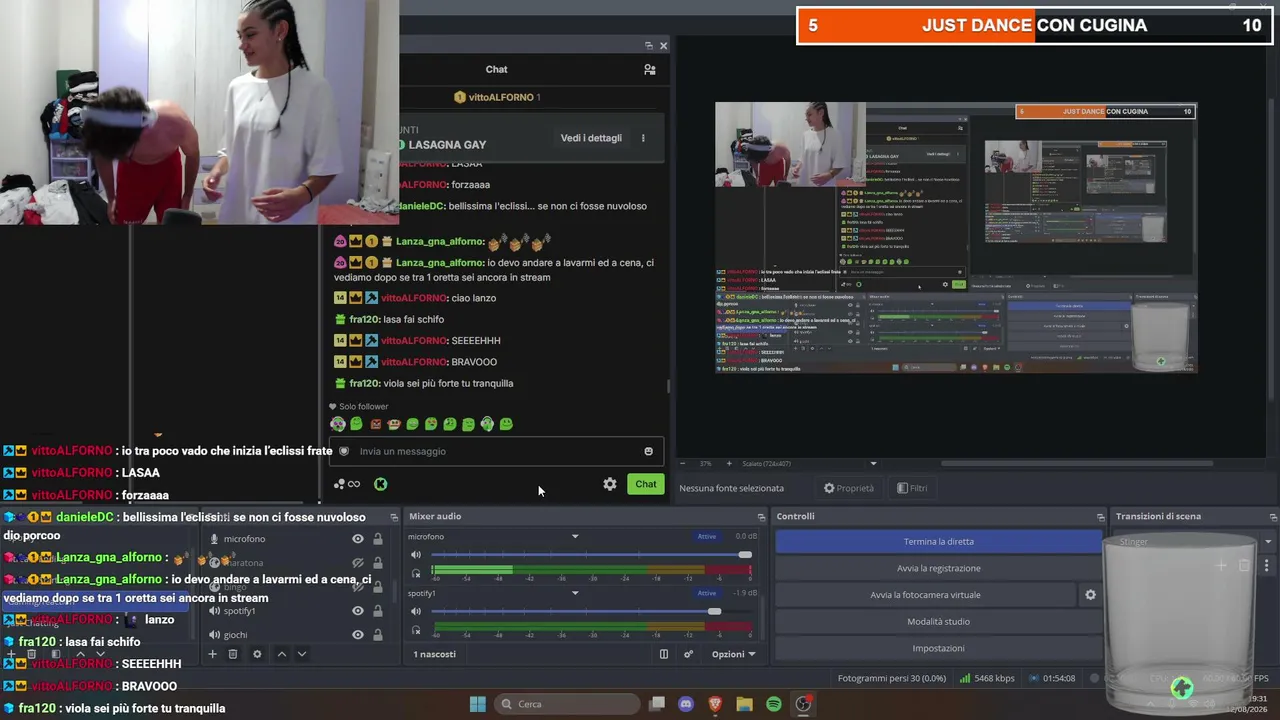Enable Modalità studio

[938, 622]
